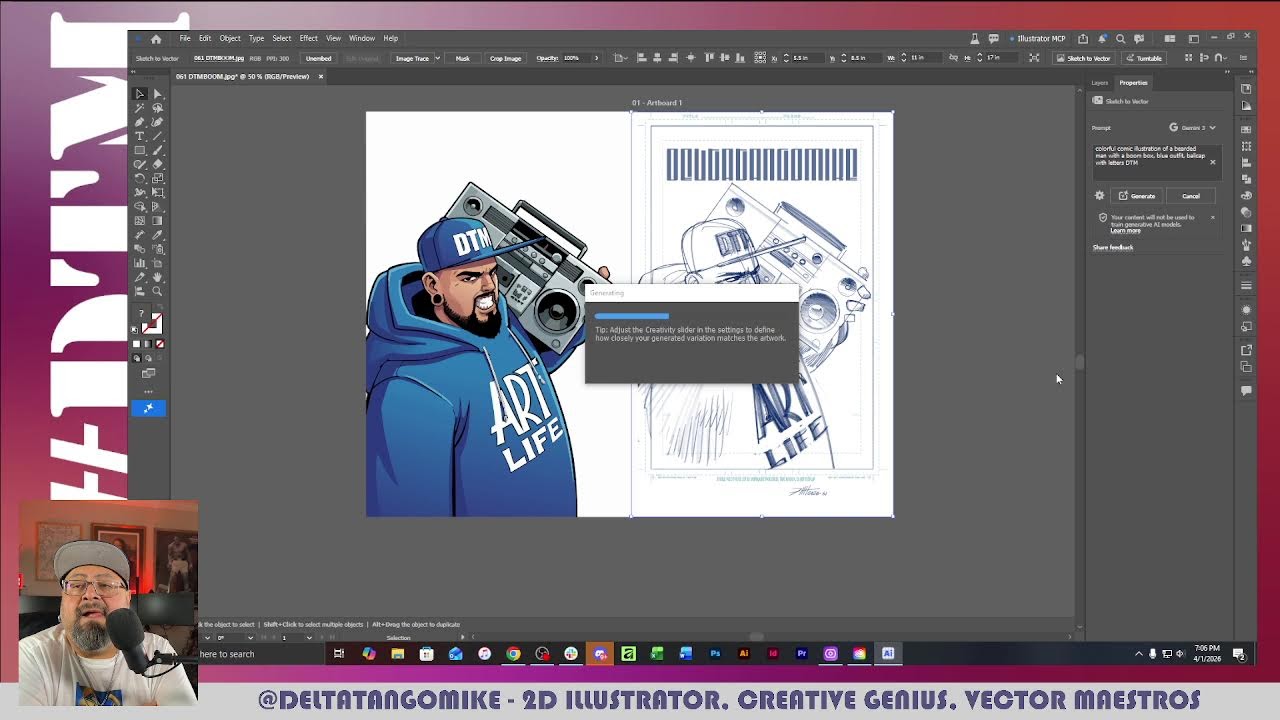Click the Opacity percentage field
The width and height of the screenshot is (1280, 720).
click(x=575, y=58)
